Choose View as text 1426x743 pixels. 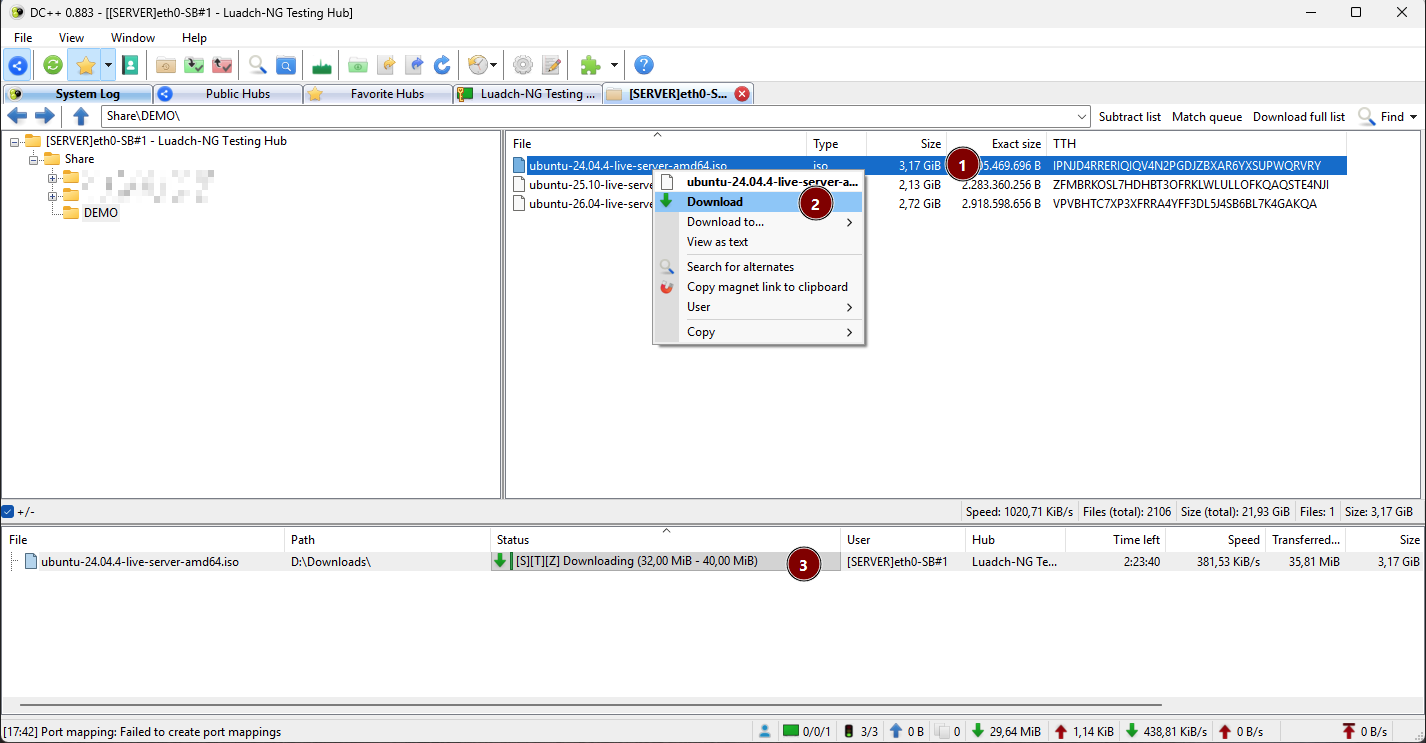(758, 242)
